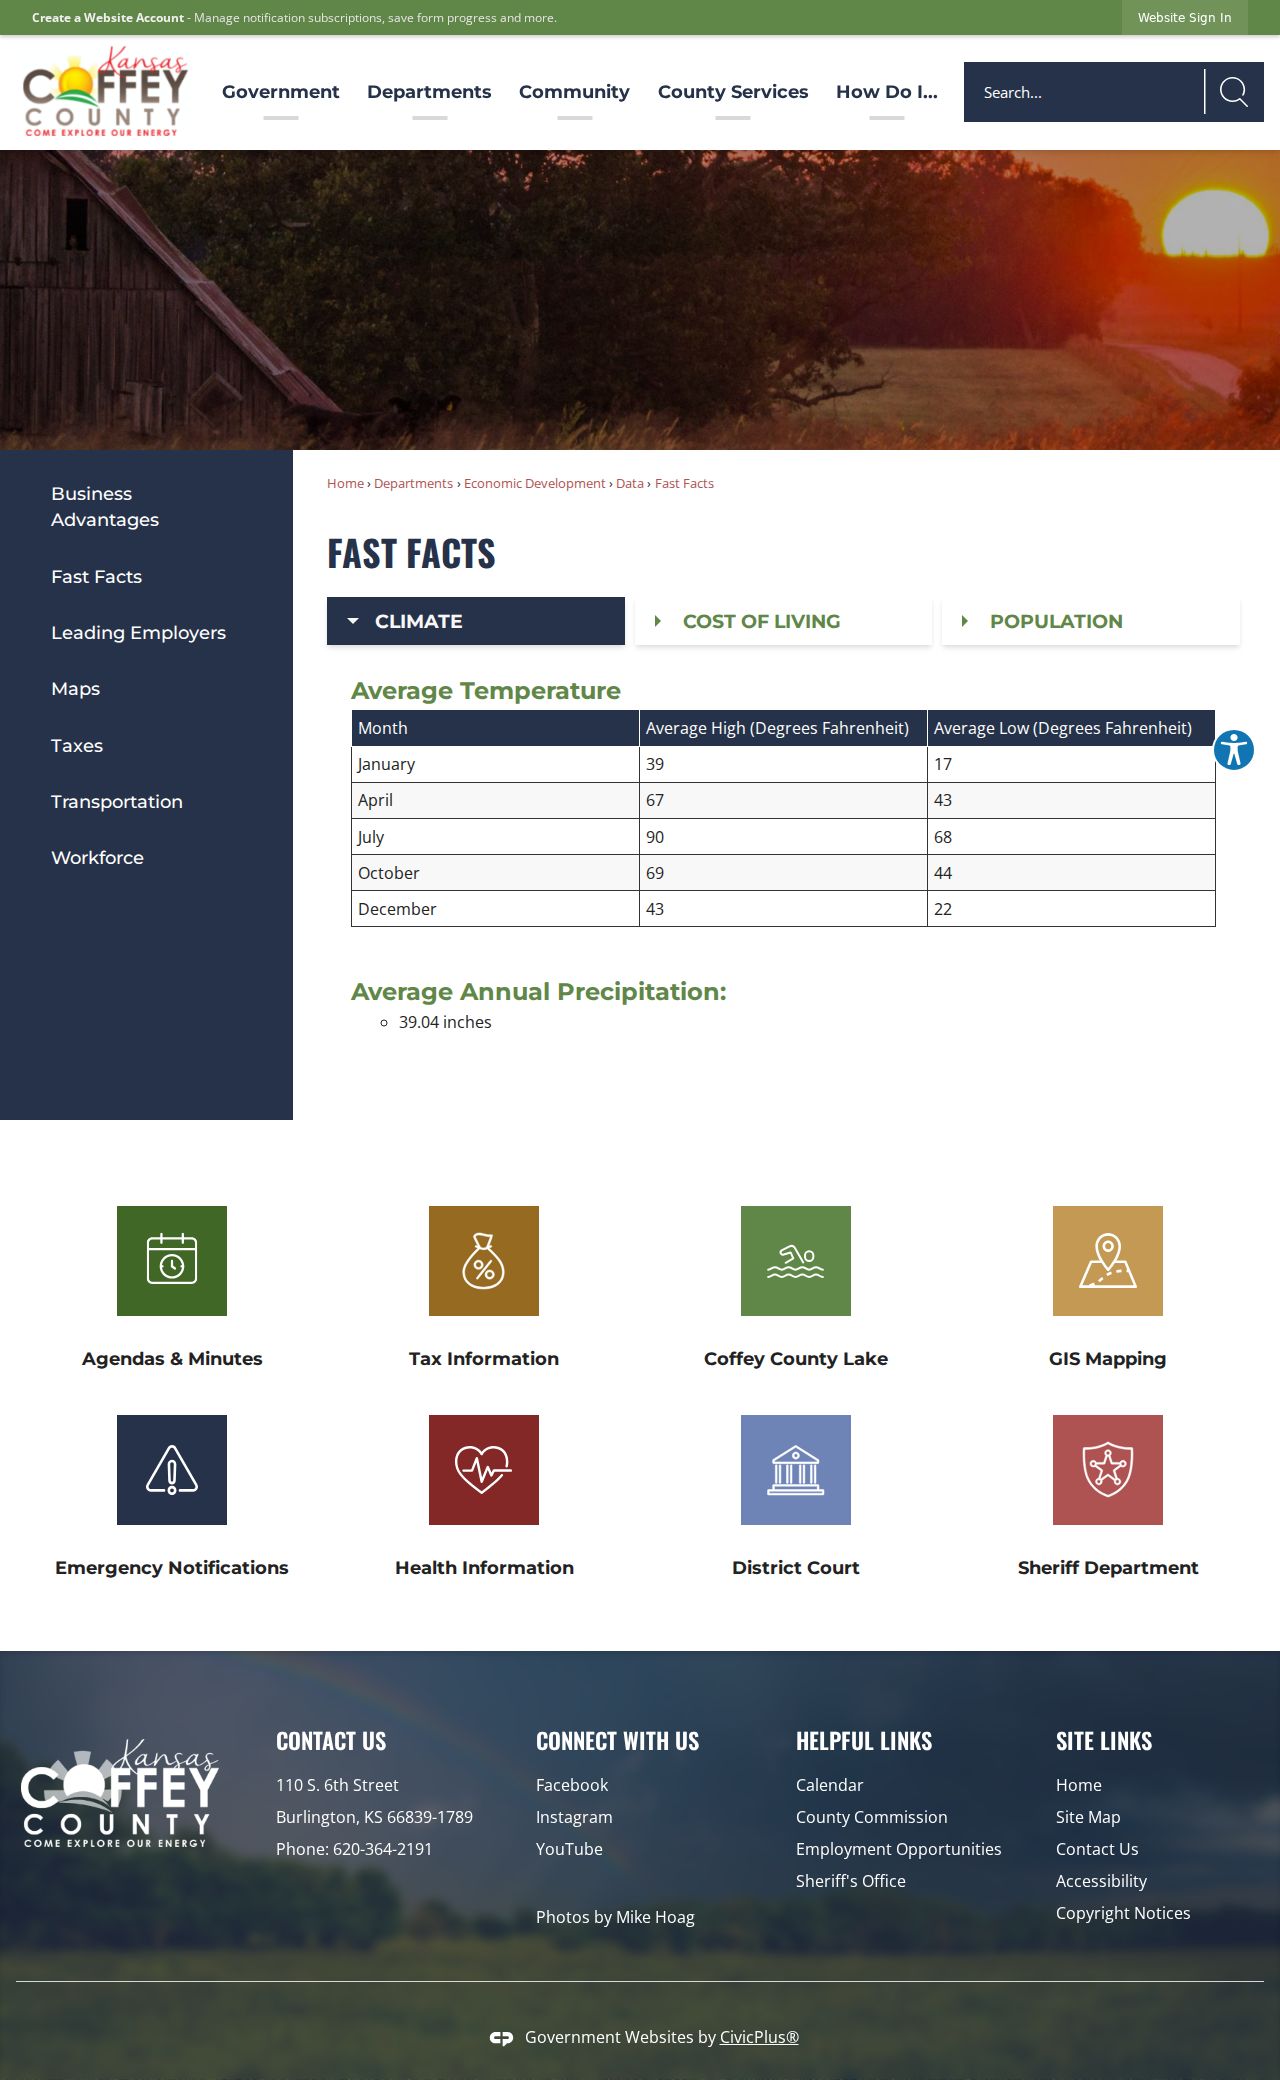Click the Sheriff Department badge icon

pyautogui.click(x=1108, y=1470)
